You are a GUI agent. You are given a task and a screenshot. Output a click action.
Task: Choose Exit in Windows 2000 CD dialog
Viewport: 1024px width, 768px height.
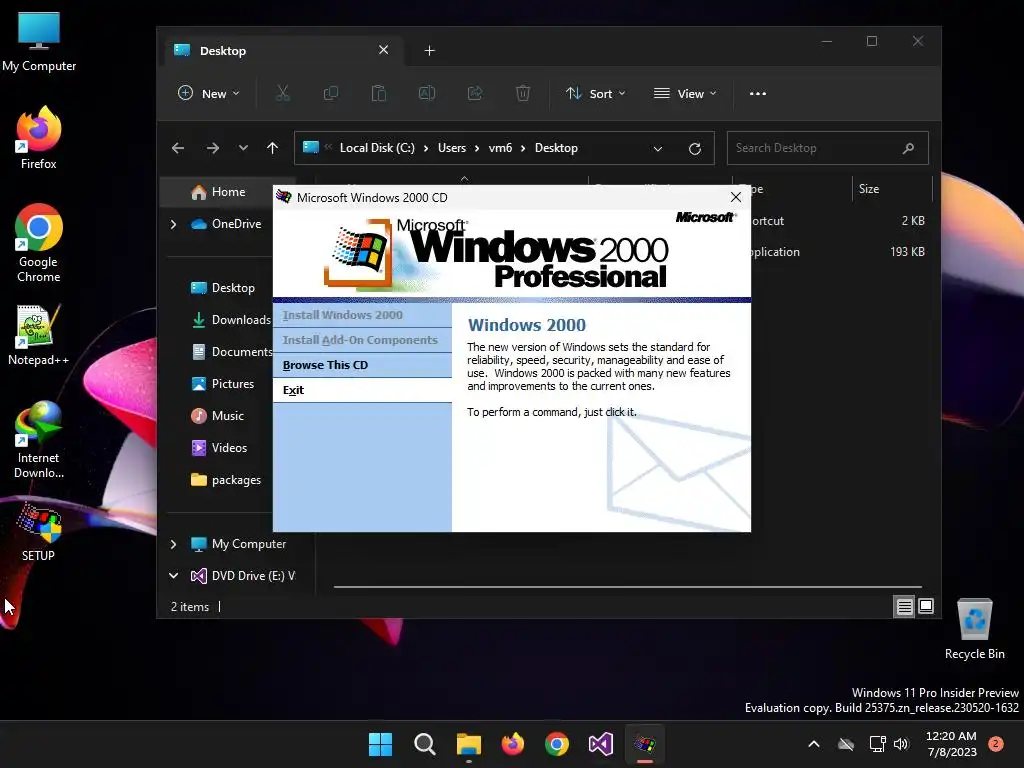pyautogui.click(x=362, y=390)
